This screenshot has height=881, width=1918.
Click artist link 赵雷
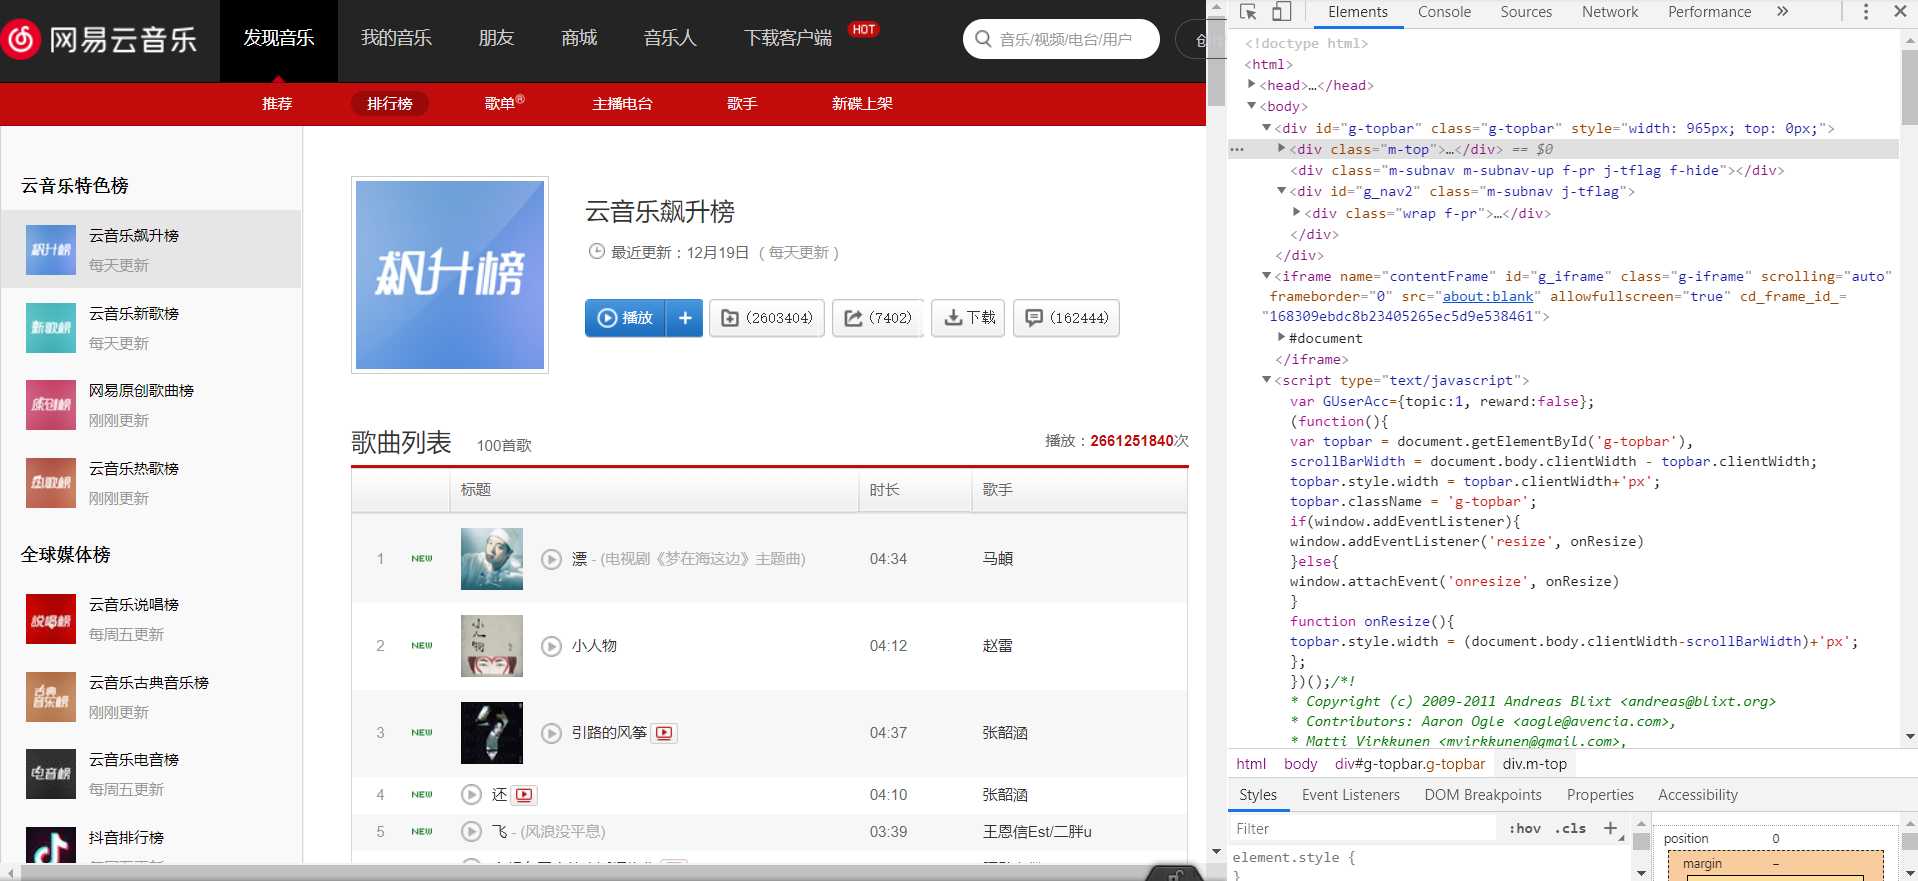click(x=997, y=646)
